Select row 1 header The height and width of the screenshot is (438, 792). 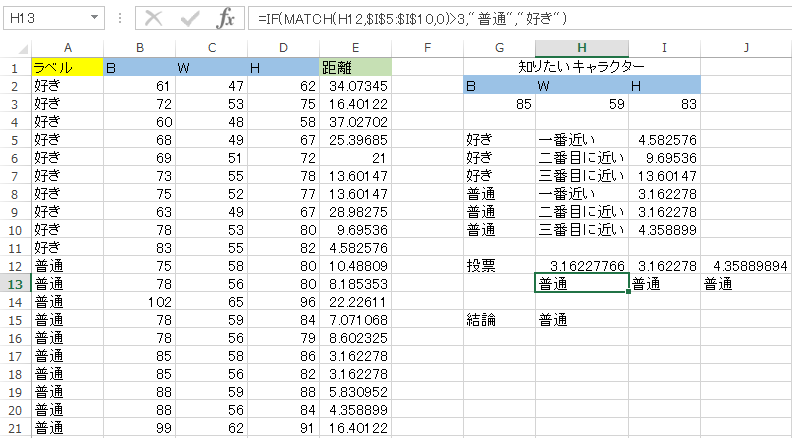pyautogui.click(x=15, y=67)
